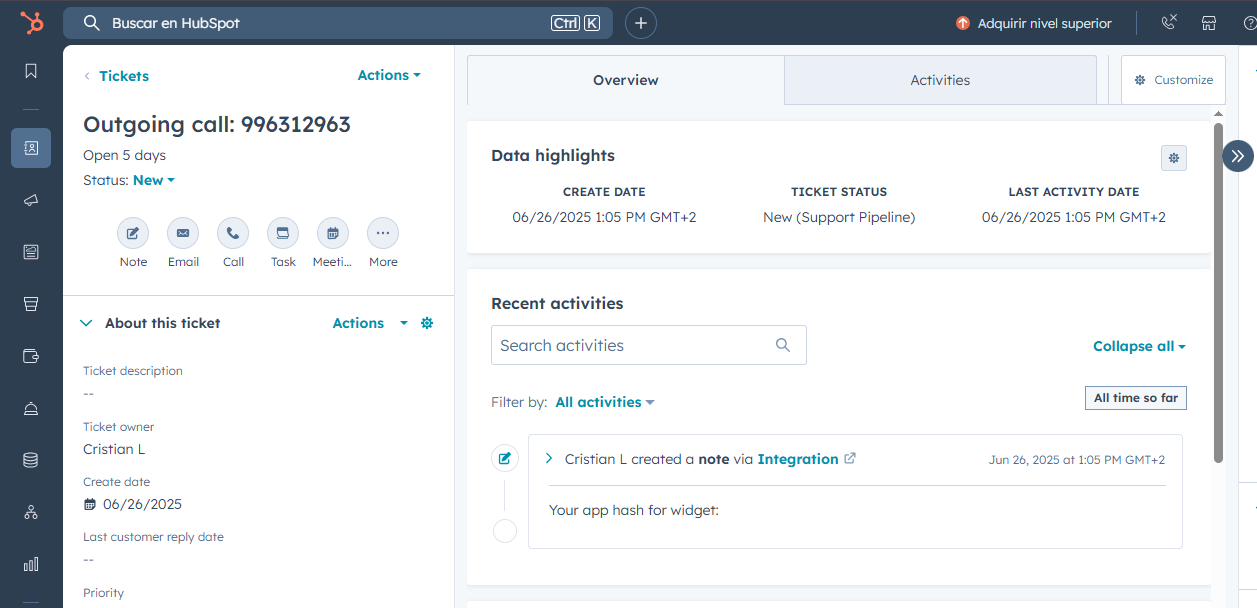Click ticket owner value Cristian L

tap(114, 449)
